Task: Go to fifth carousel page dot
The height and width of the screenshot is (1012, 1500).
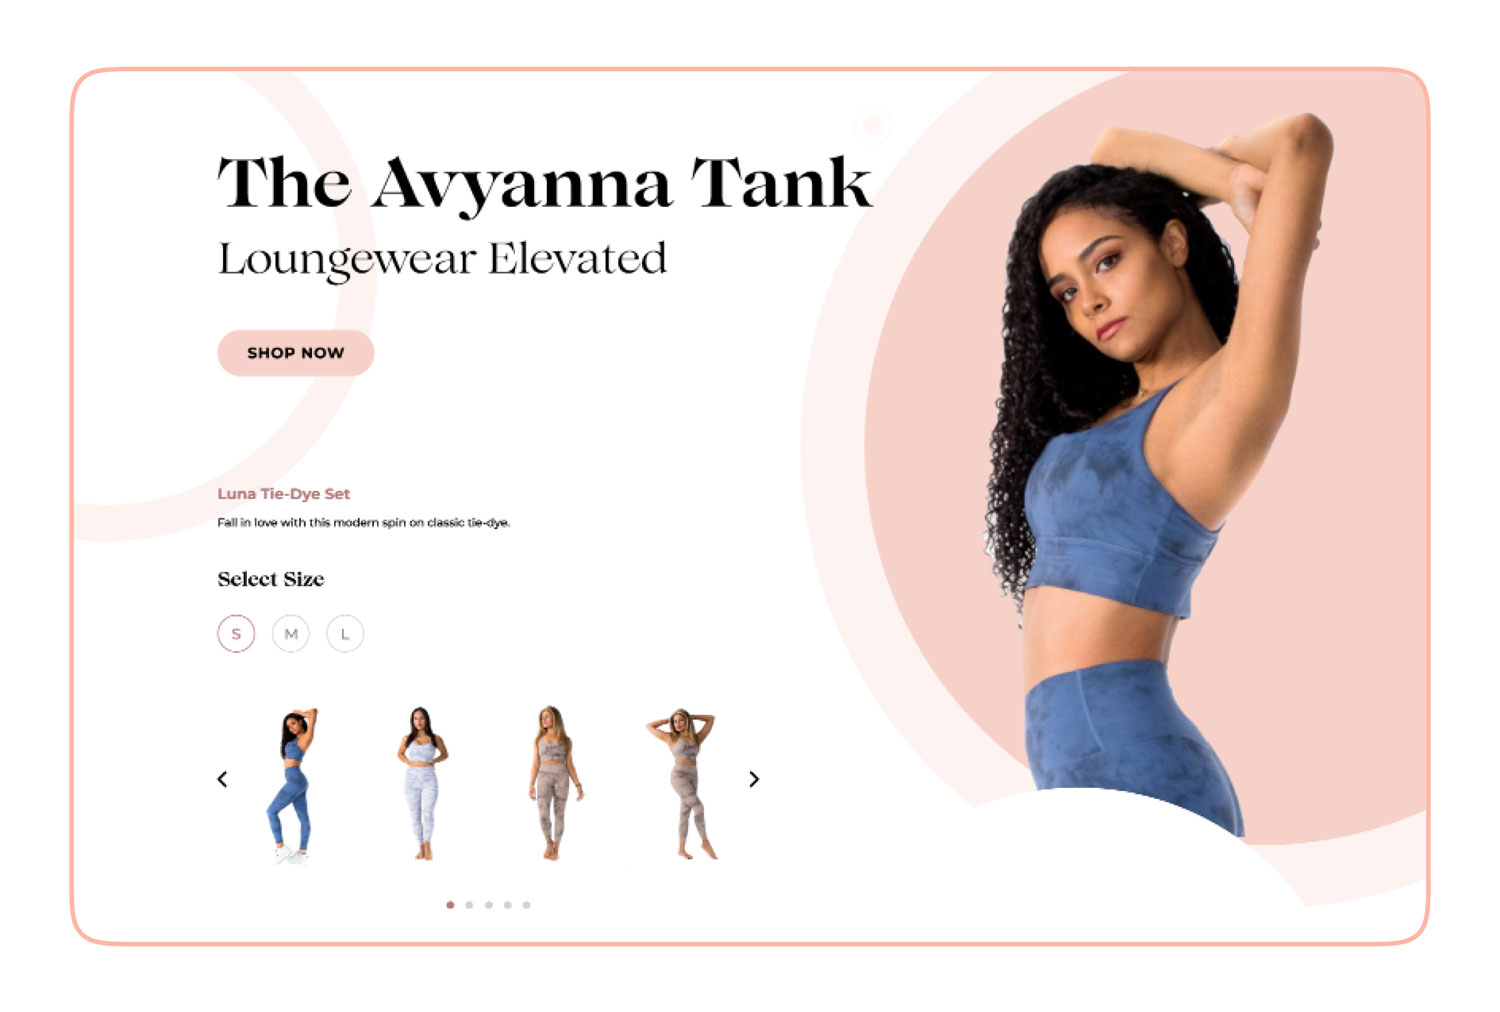Action: (x=526, y=905)
